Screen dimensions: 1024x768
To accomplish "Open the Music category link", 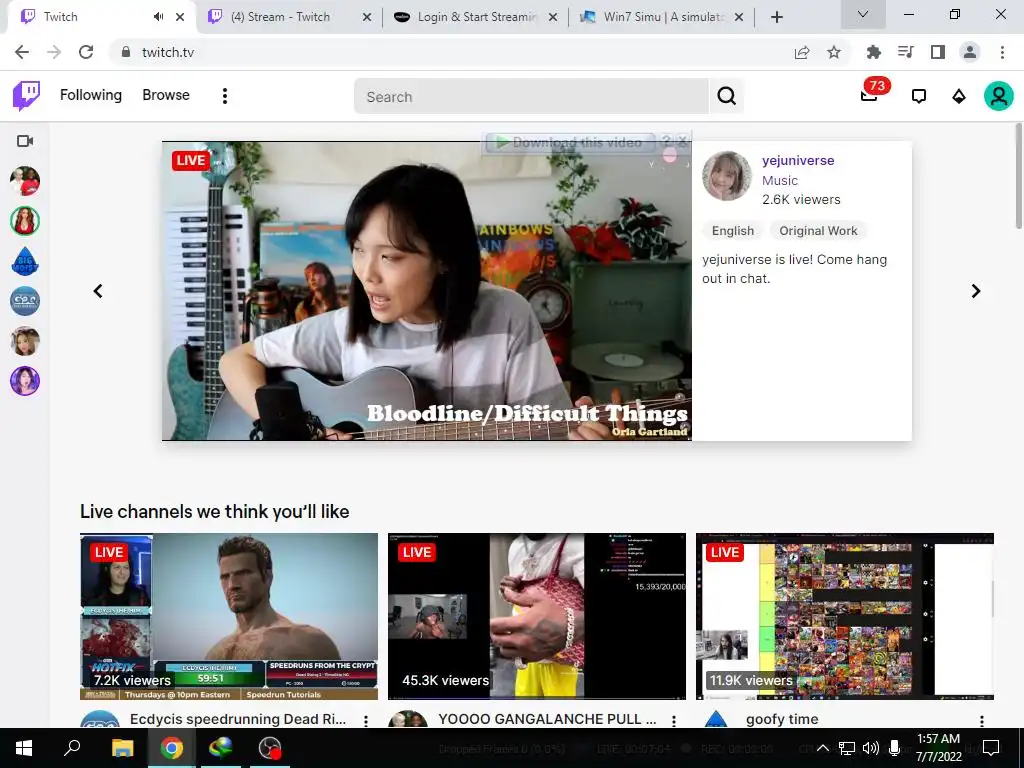I will [x=780, y=181].
